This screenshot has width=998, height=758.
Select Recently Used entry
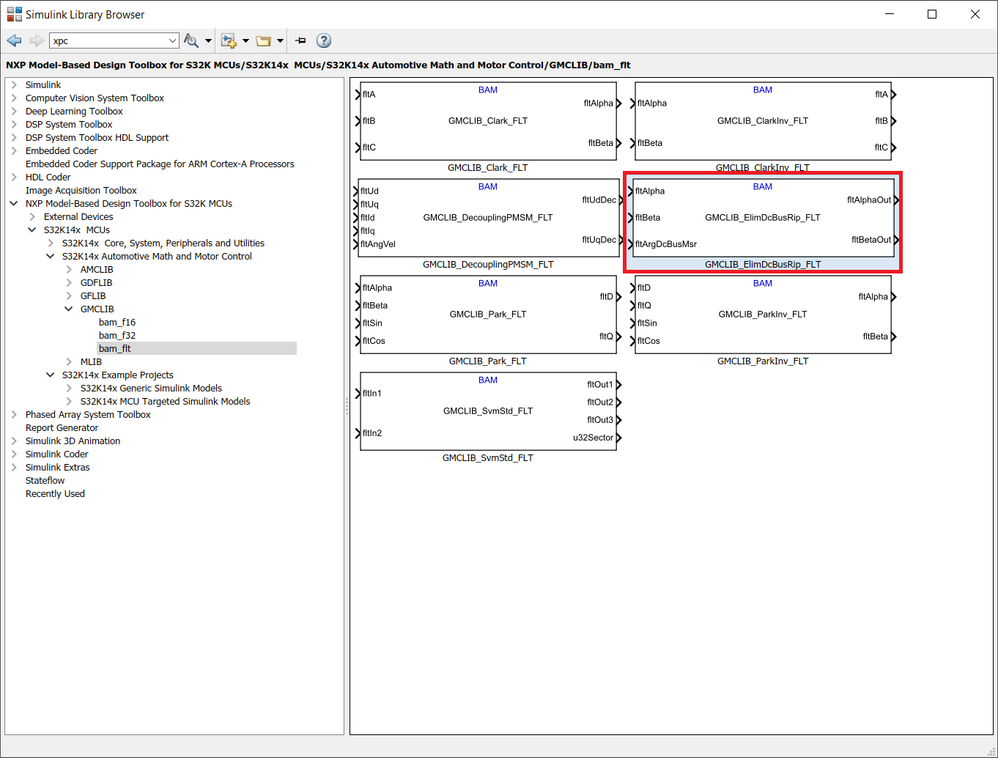(55, 494)
